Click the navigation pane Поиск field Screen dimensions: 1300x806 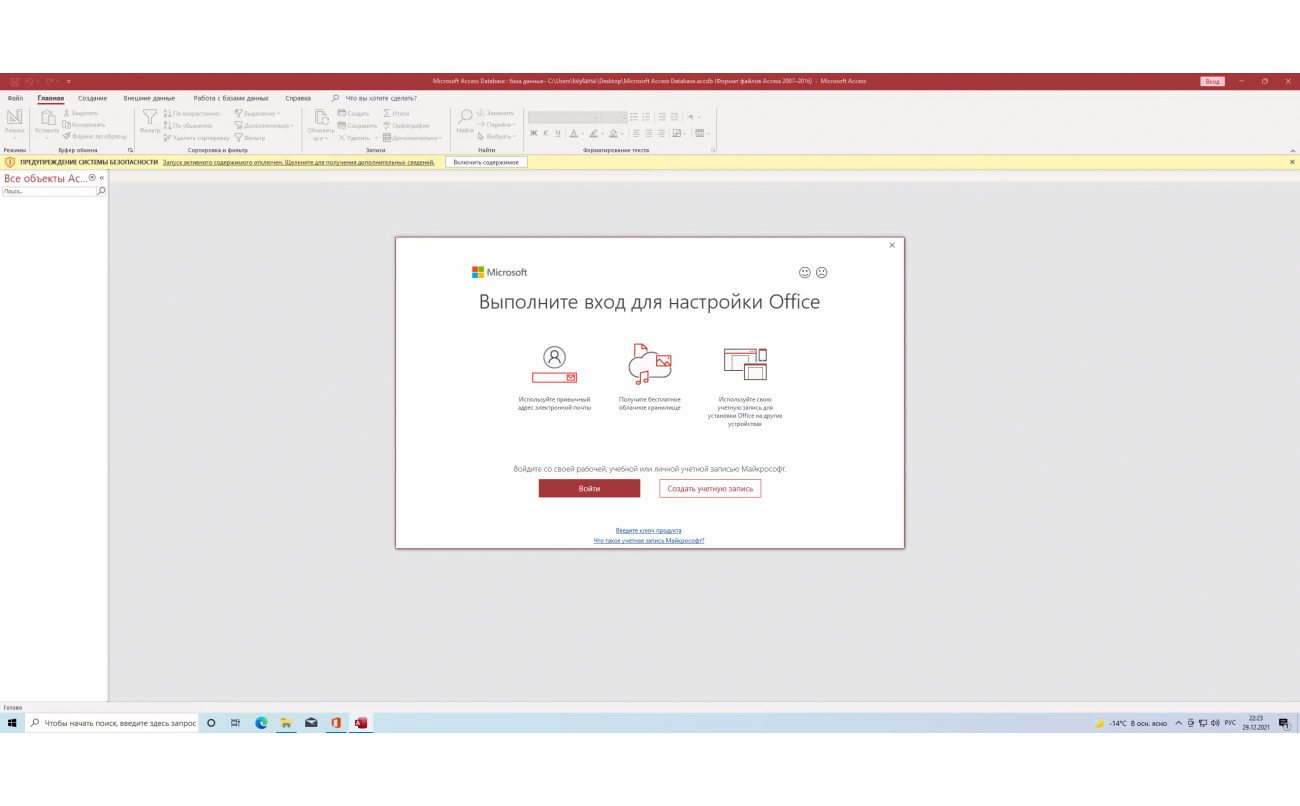tap(49, 190)
